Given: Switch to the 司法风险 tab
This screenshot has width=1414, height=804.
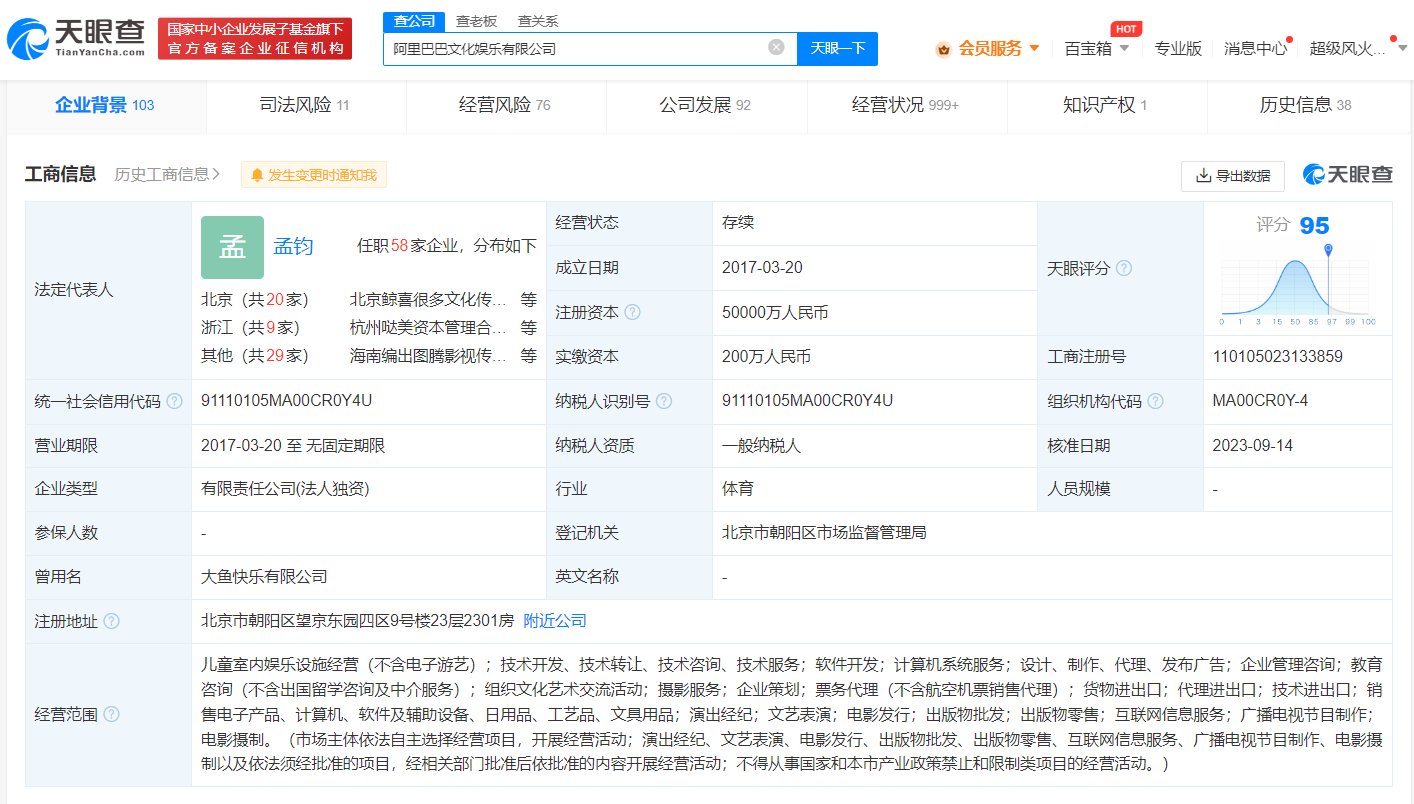Looking at the screenshot, I should (x=306, y=105).
